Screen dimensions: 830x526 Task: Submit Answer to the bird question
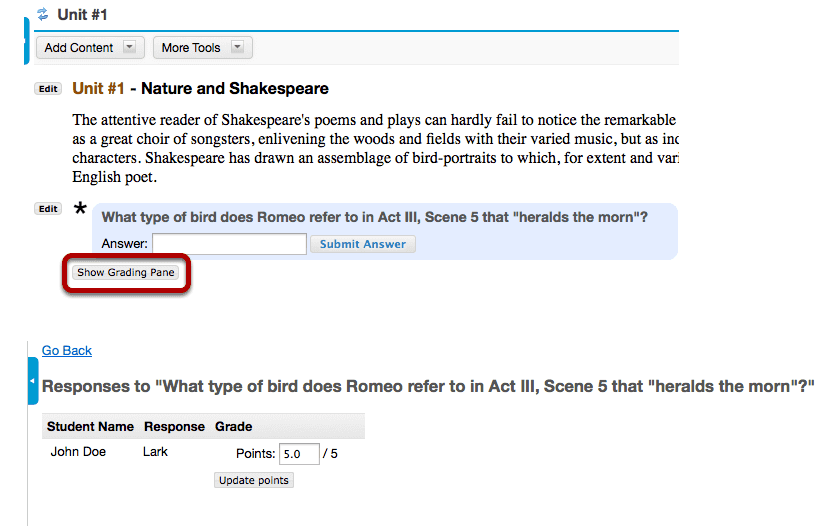363,244
